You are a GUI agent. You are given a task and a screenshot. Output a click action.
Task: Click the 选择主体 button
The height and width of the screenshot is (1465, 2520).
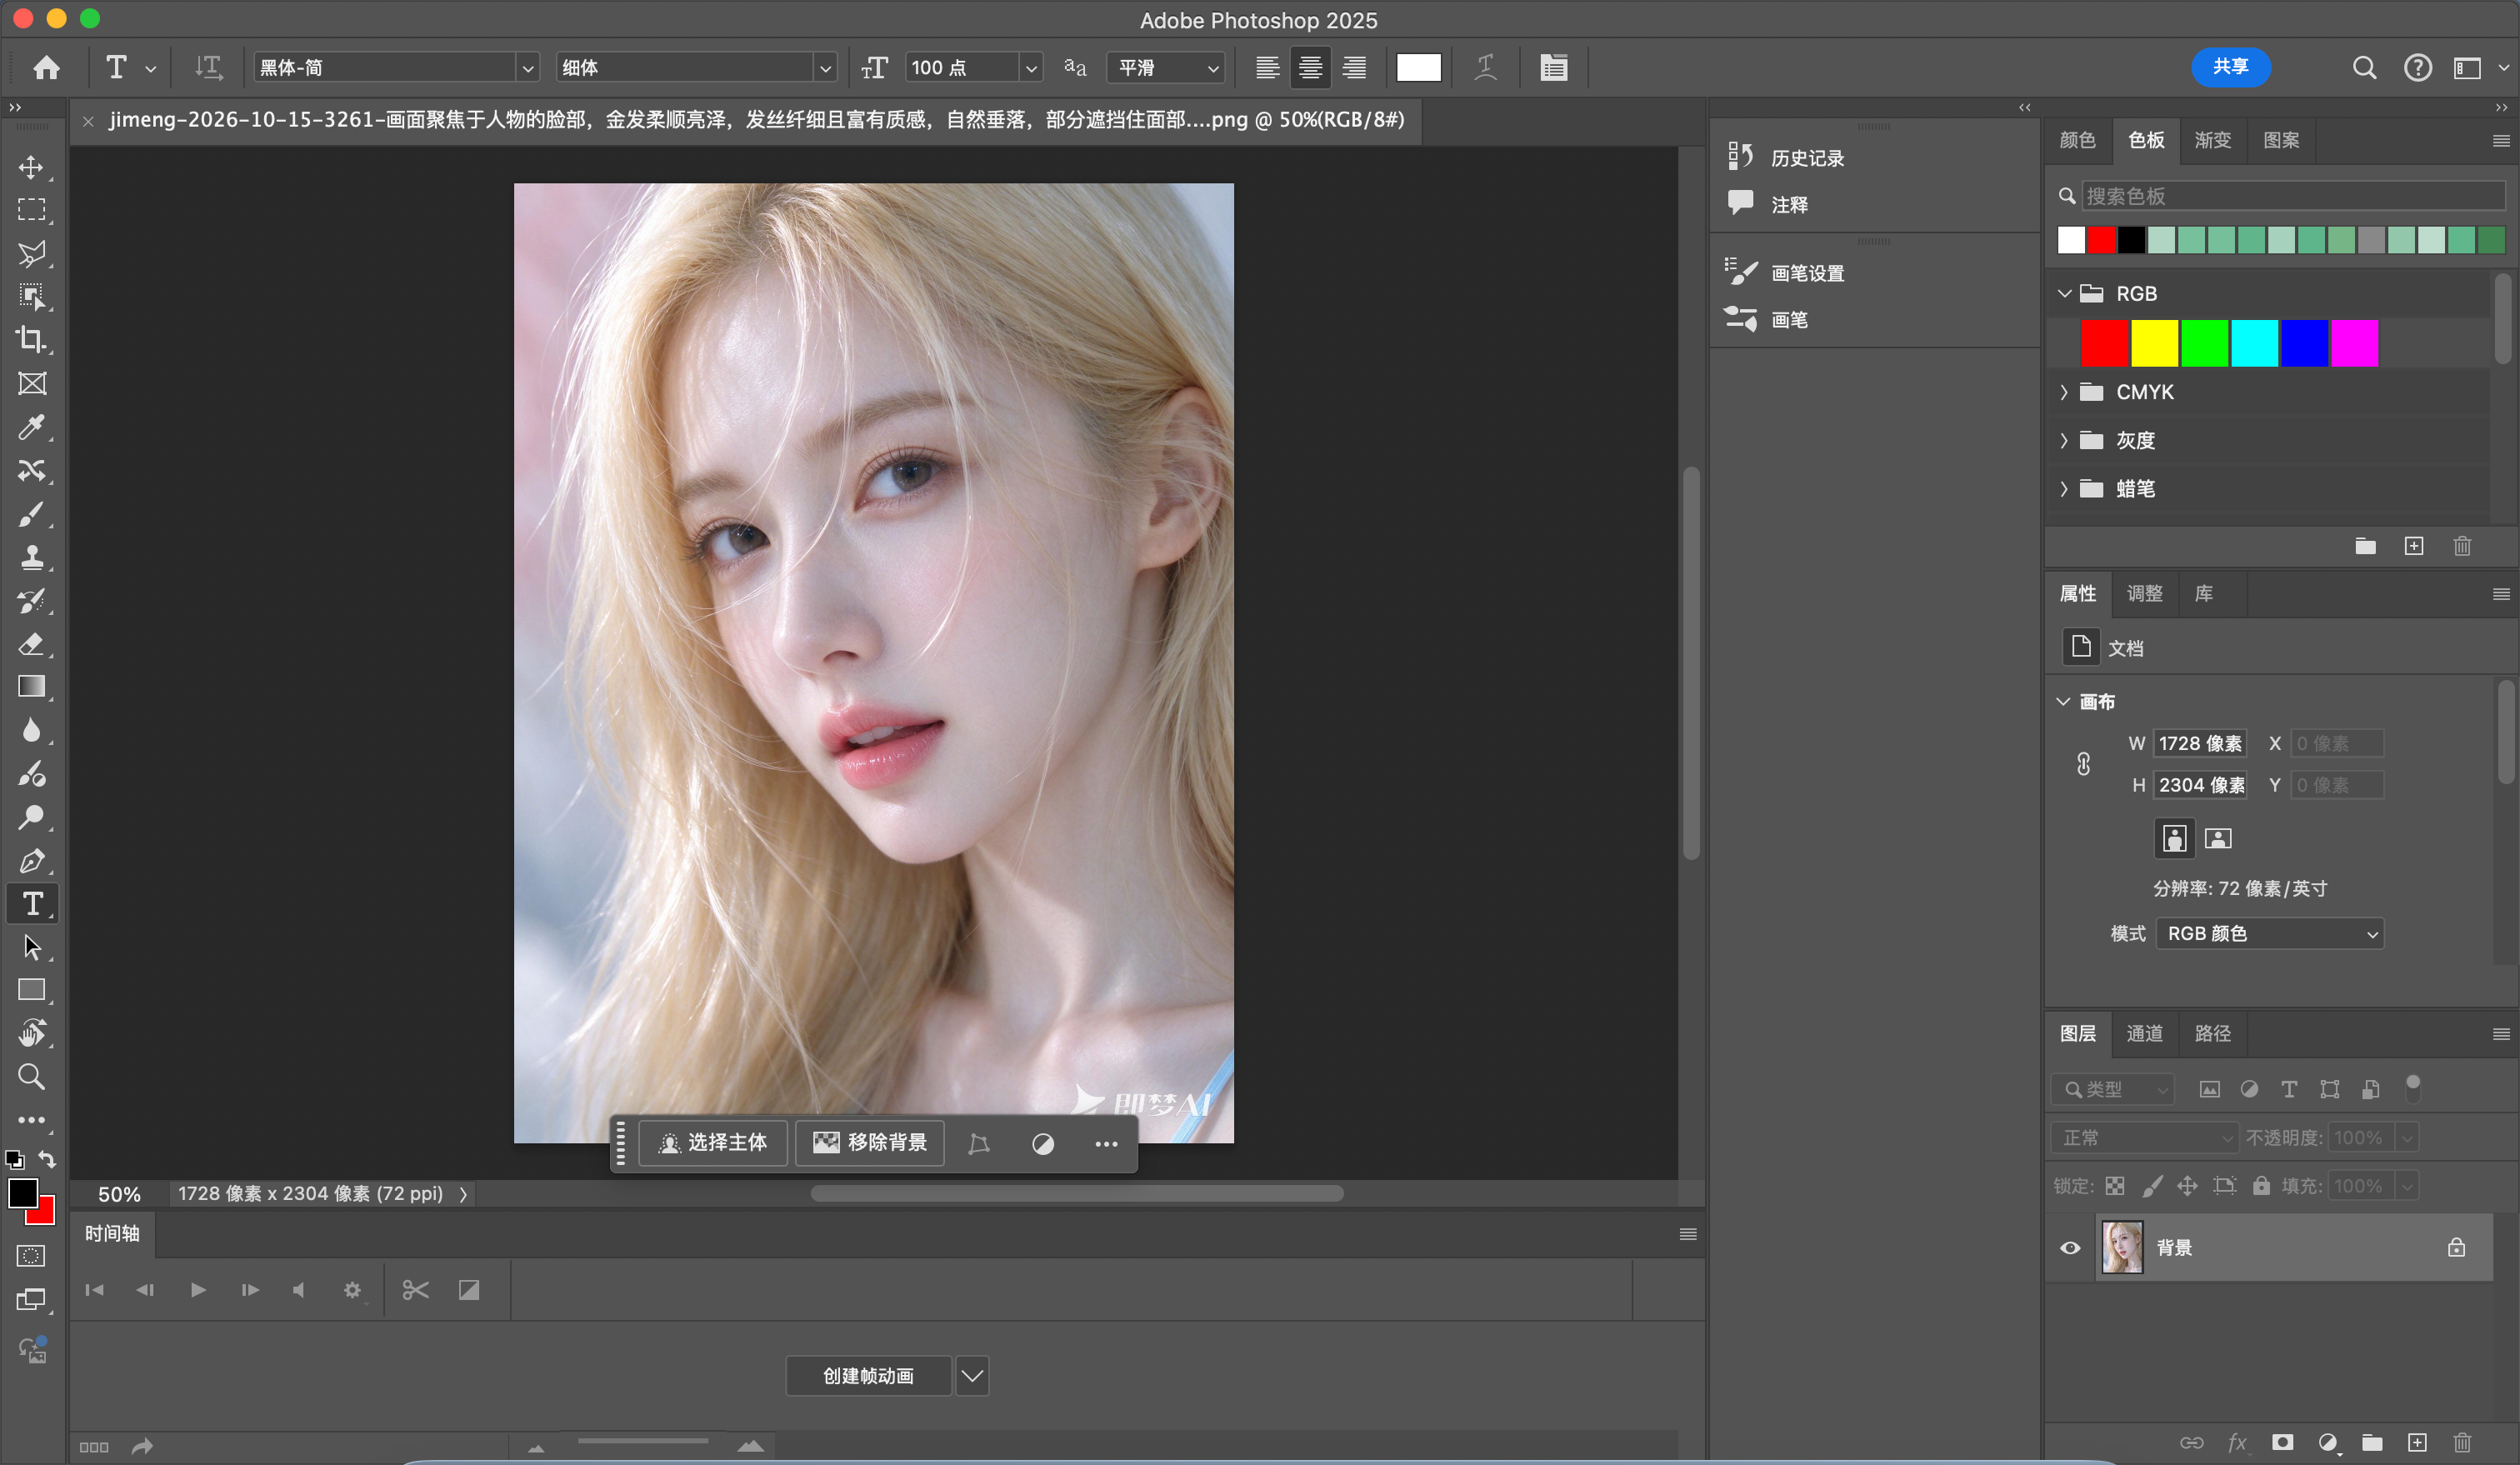click(x=713, y=1142)
